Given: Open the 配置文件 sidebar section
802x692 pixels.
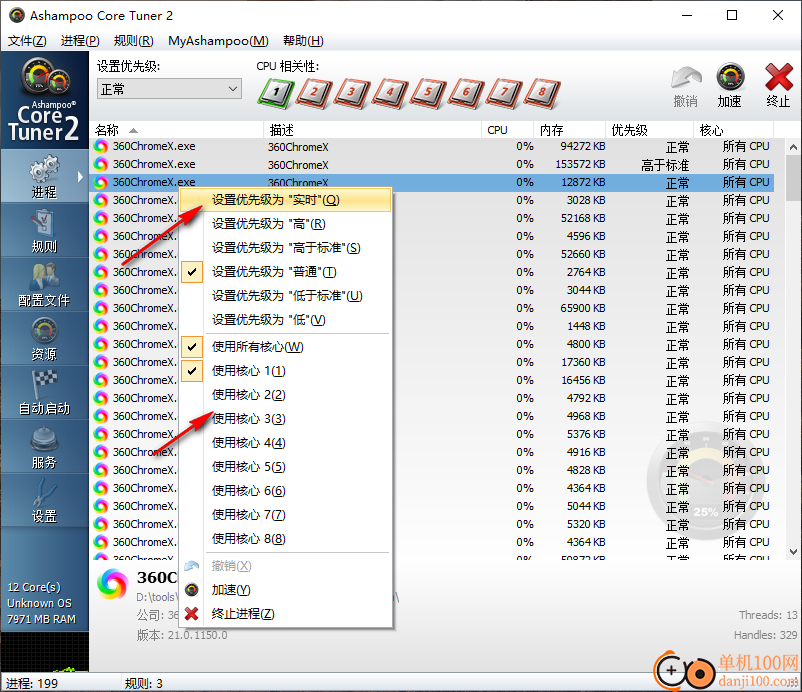Looking at the screenshot, I should [x=44, y=284].
